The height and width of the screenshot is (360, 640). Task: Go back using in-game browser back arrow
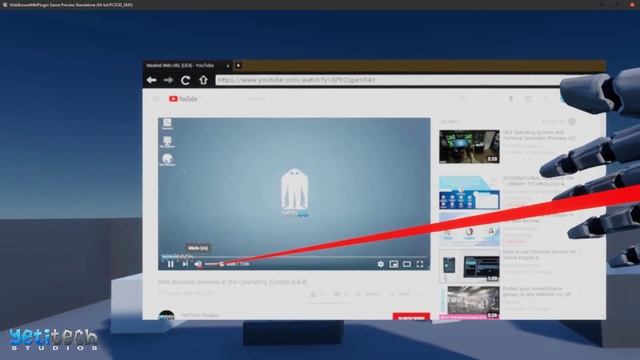click(x=152, y=80)
